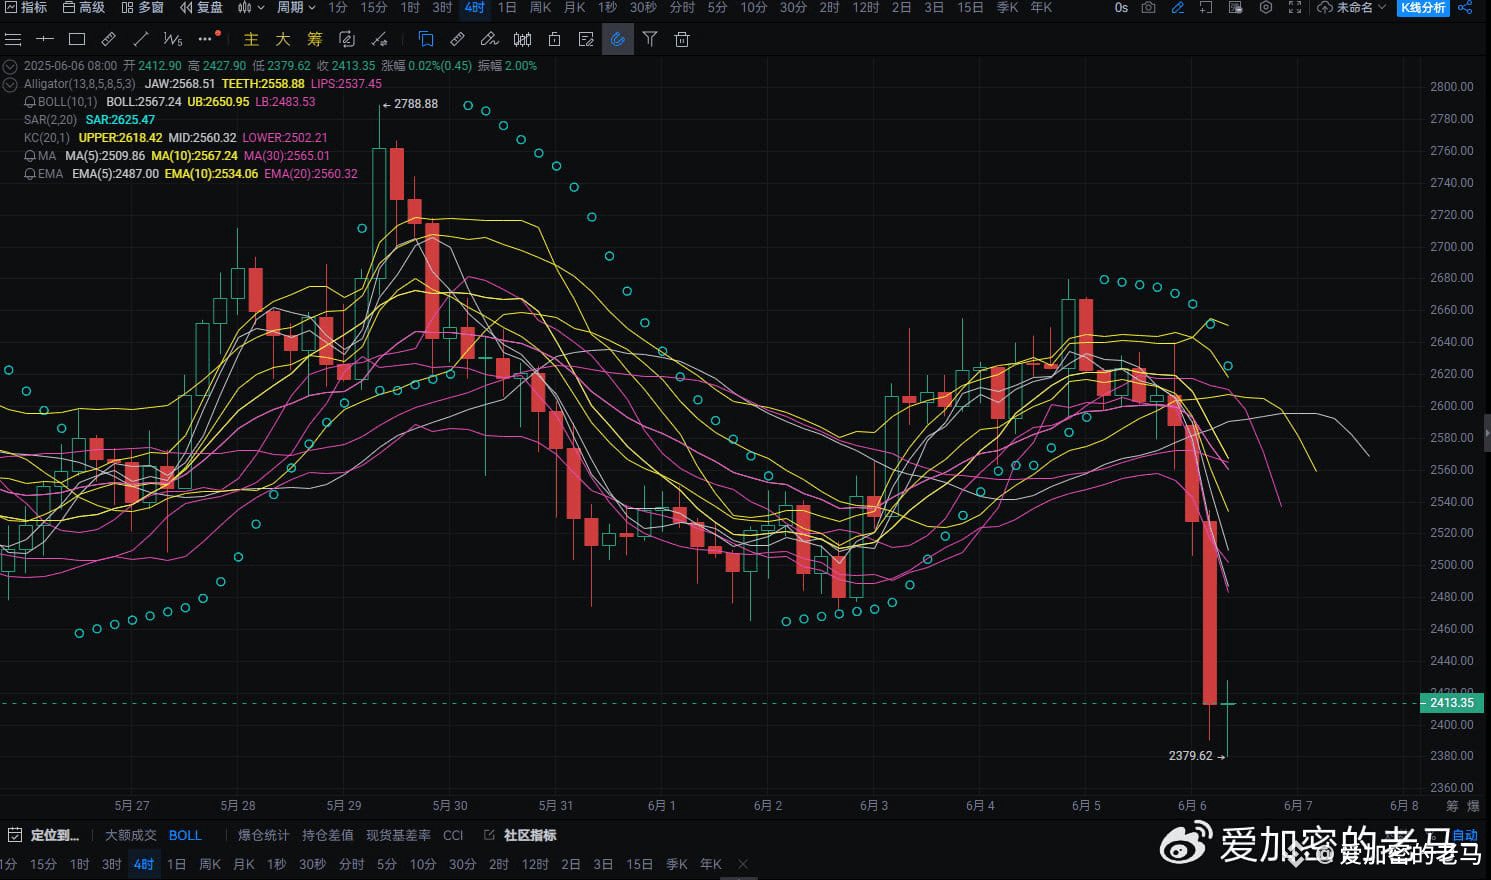Open more drawing tools (three dots)

pos(206,39)
